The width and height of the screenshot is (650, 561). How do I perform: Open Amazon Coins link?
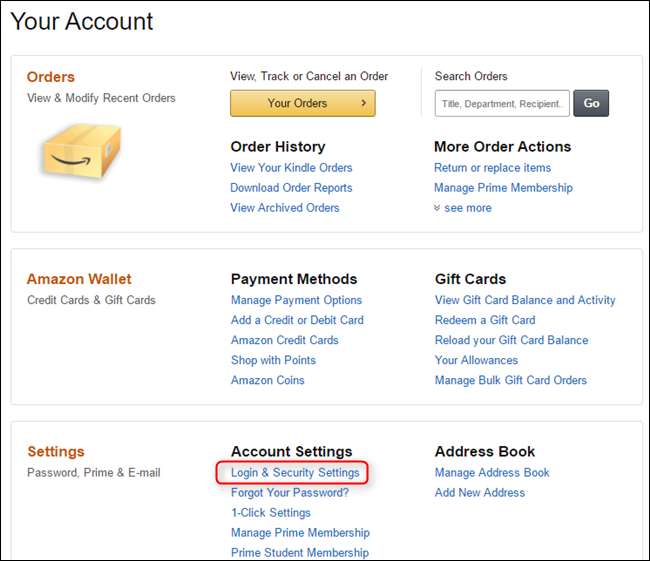click(x=267, y=380)
